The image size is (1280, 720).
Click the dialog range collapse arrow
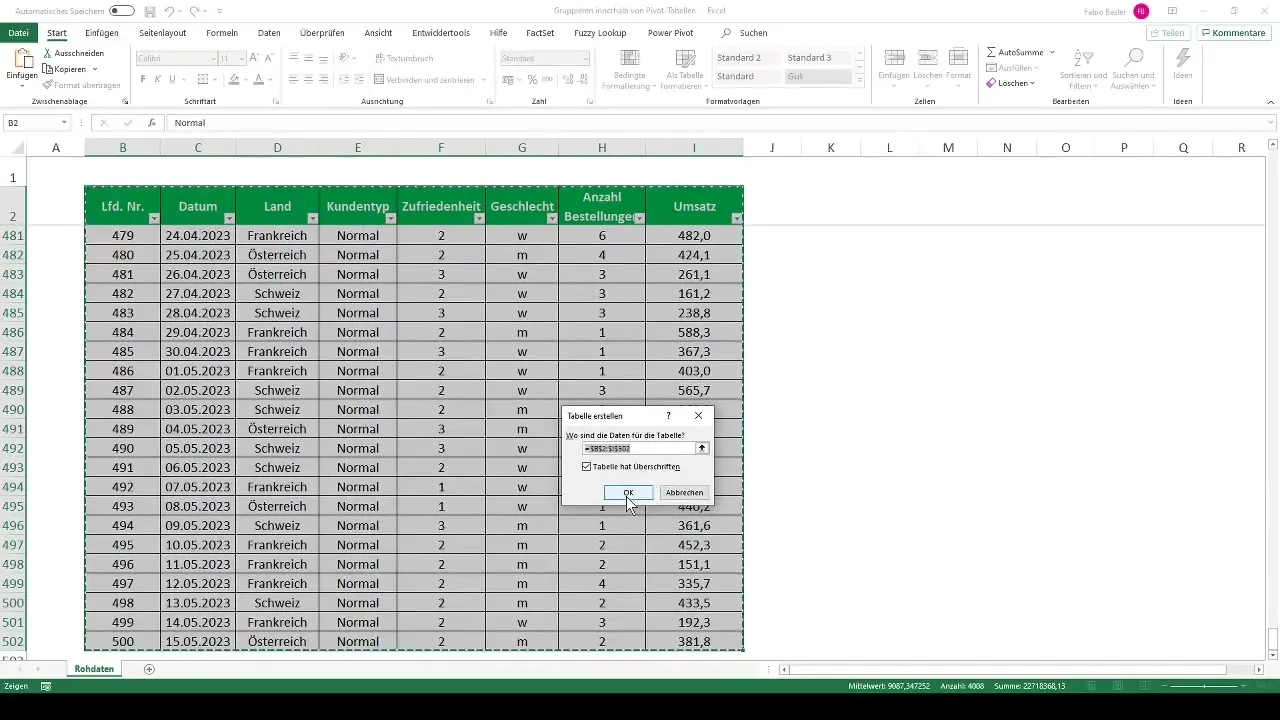click(703, 448)
